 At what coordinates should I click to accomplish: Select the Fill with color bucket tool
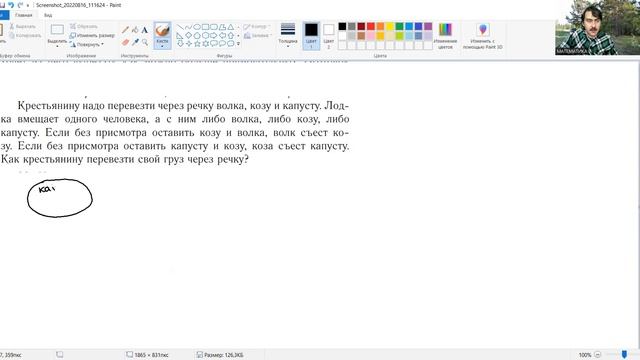click(135, 30)
